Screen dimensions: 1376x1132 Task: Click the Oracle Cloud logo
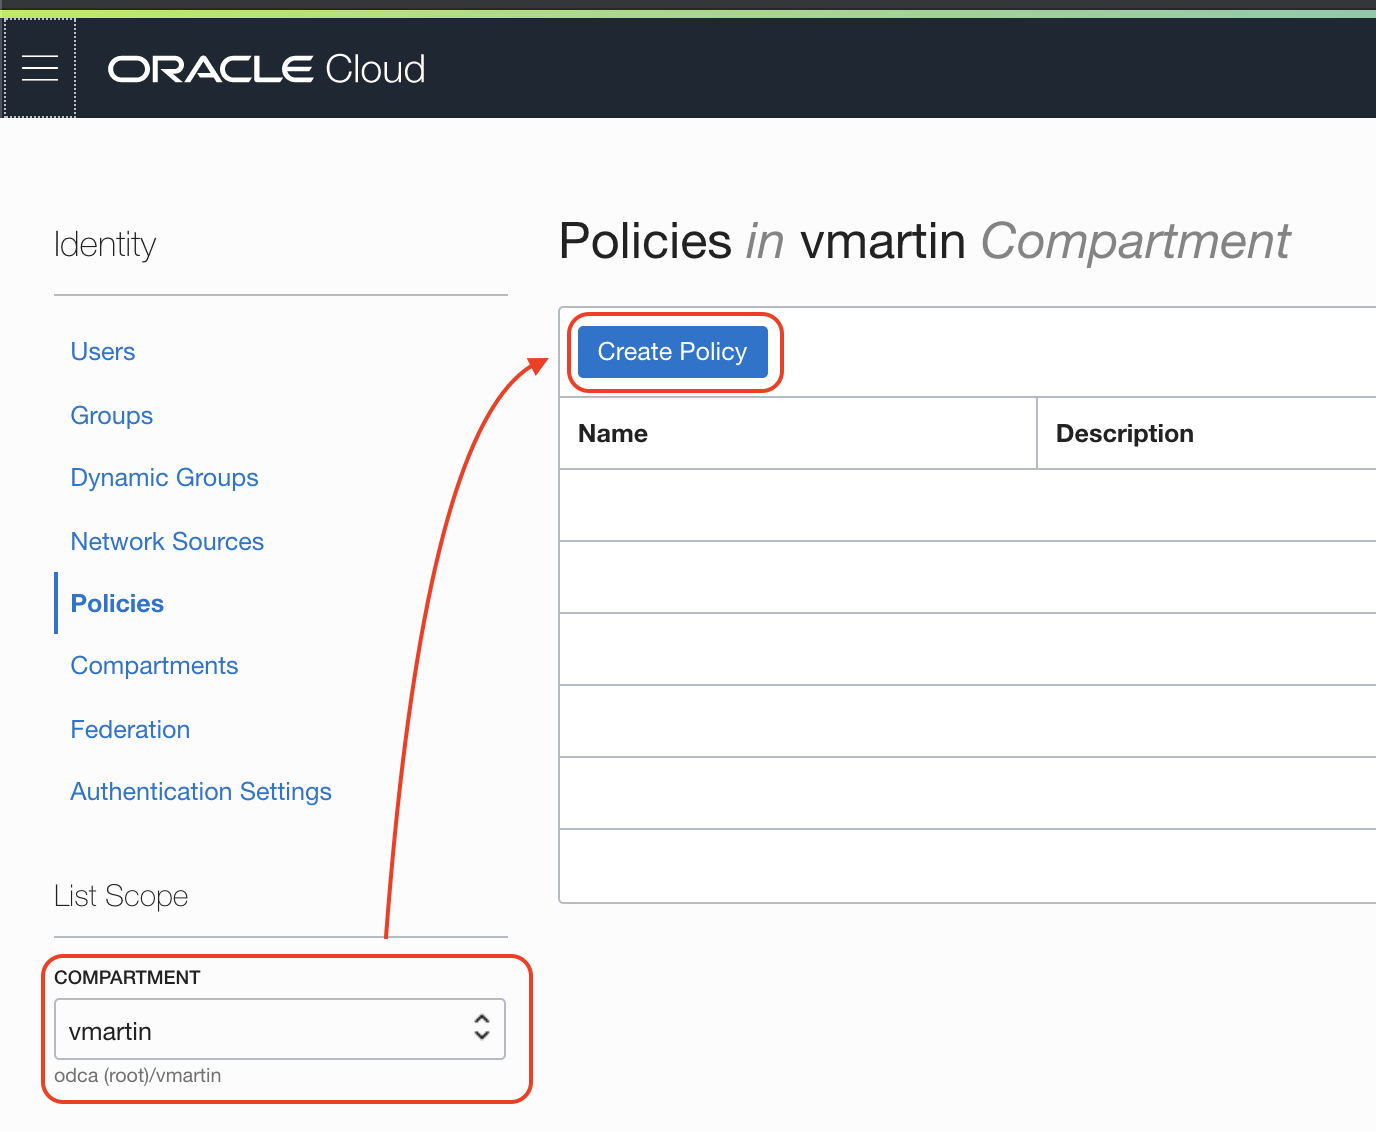coord(267,69)
